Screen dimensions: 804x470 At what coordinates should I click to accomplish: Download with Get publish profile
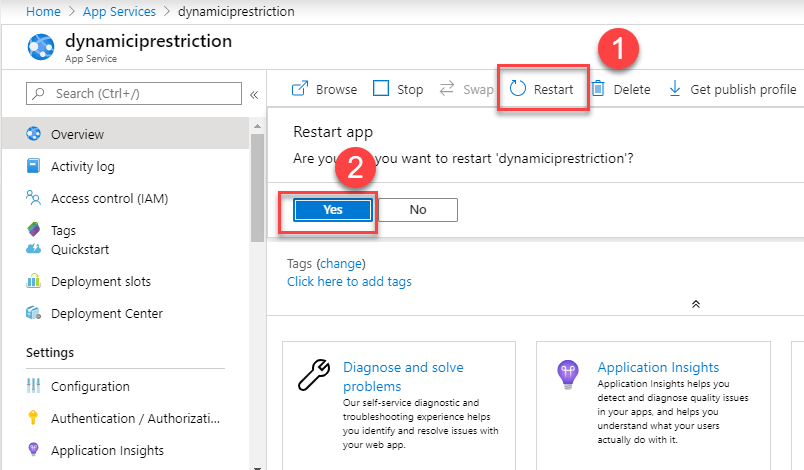coord(732,89)
